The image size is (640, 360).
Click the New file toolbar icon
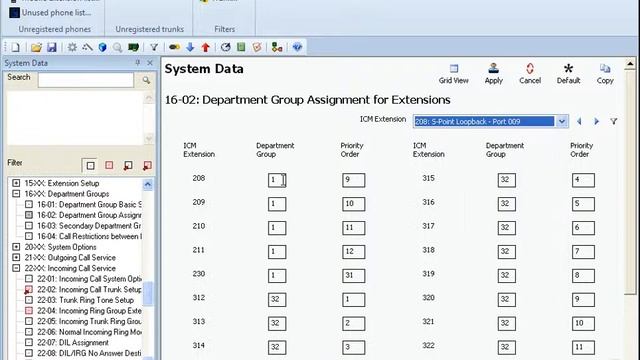coord(16,47)
